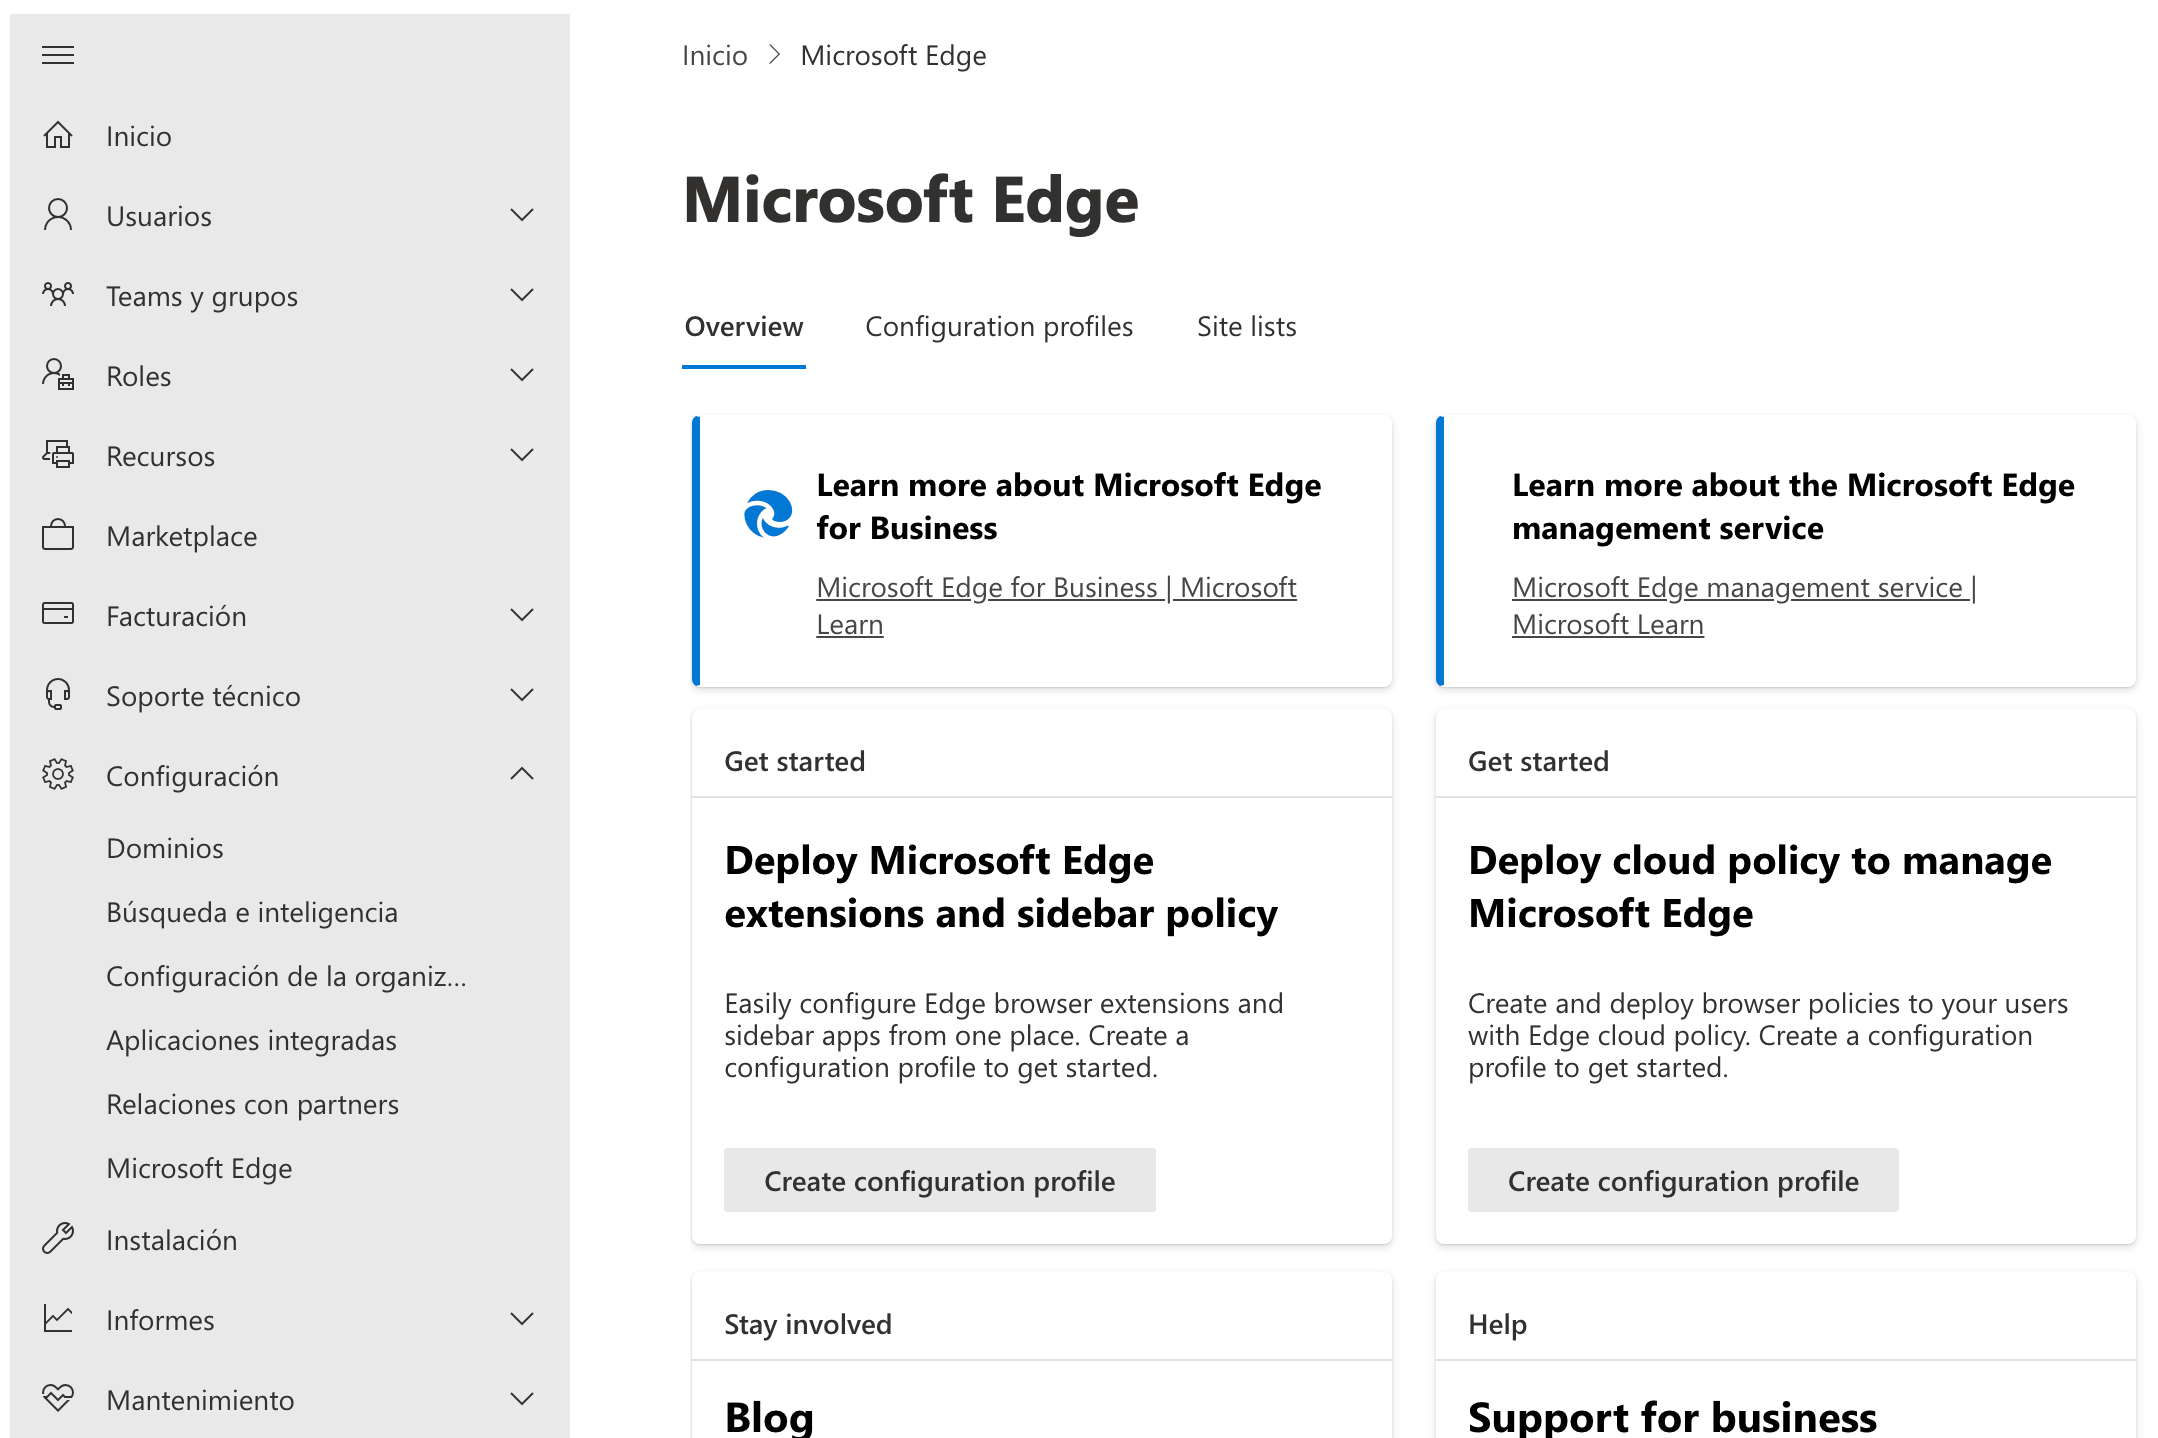Image resolution: width=2158 pixels, height=1438 pixels.
Task: Switch to the Configuration profiles tab
Action: click(x=998, y=327)
